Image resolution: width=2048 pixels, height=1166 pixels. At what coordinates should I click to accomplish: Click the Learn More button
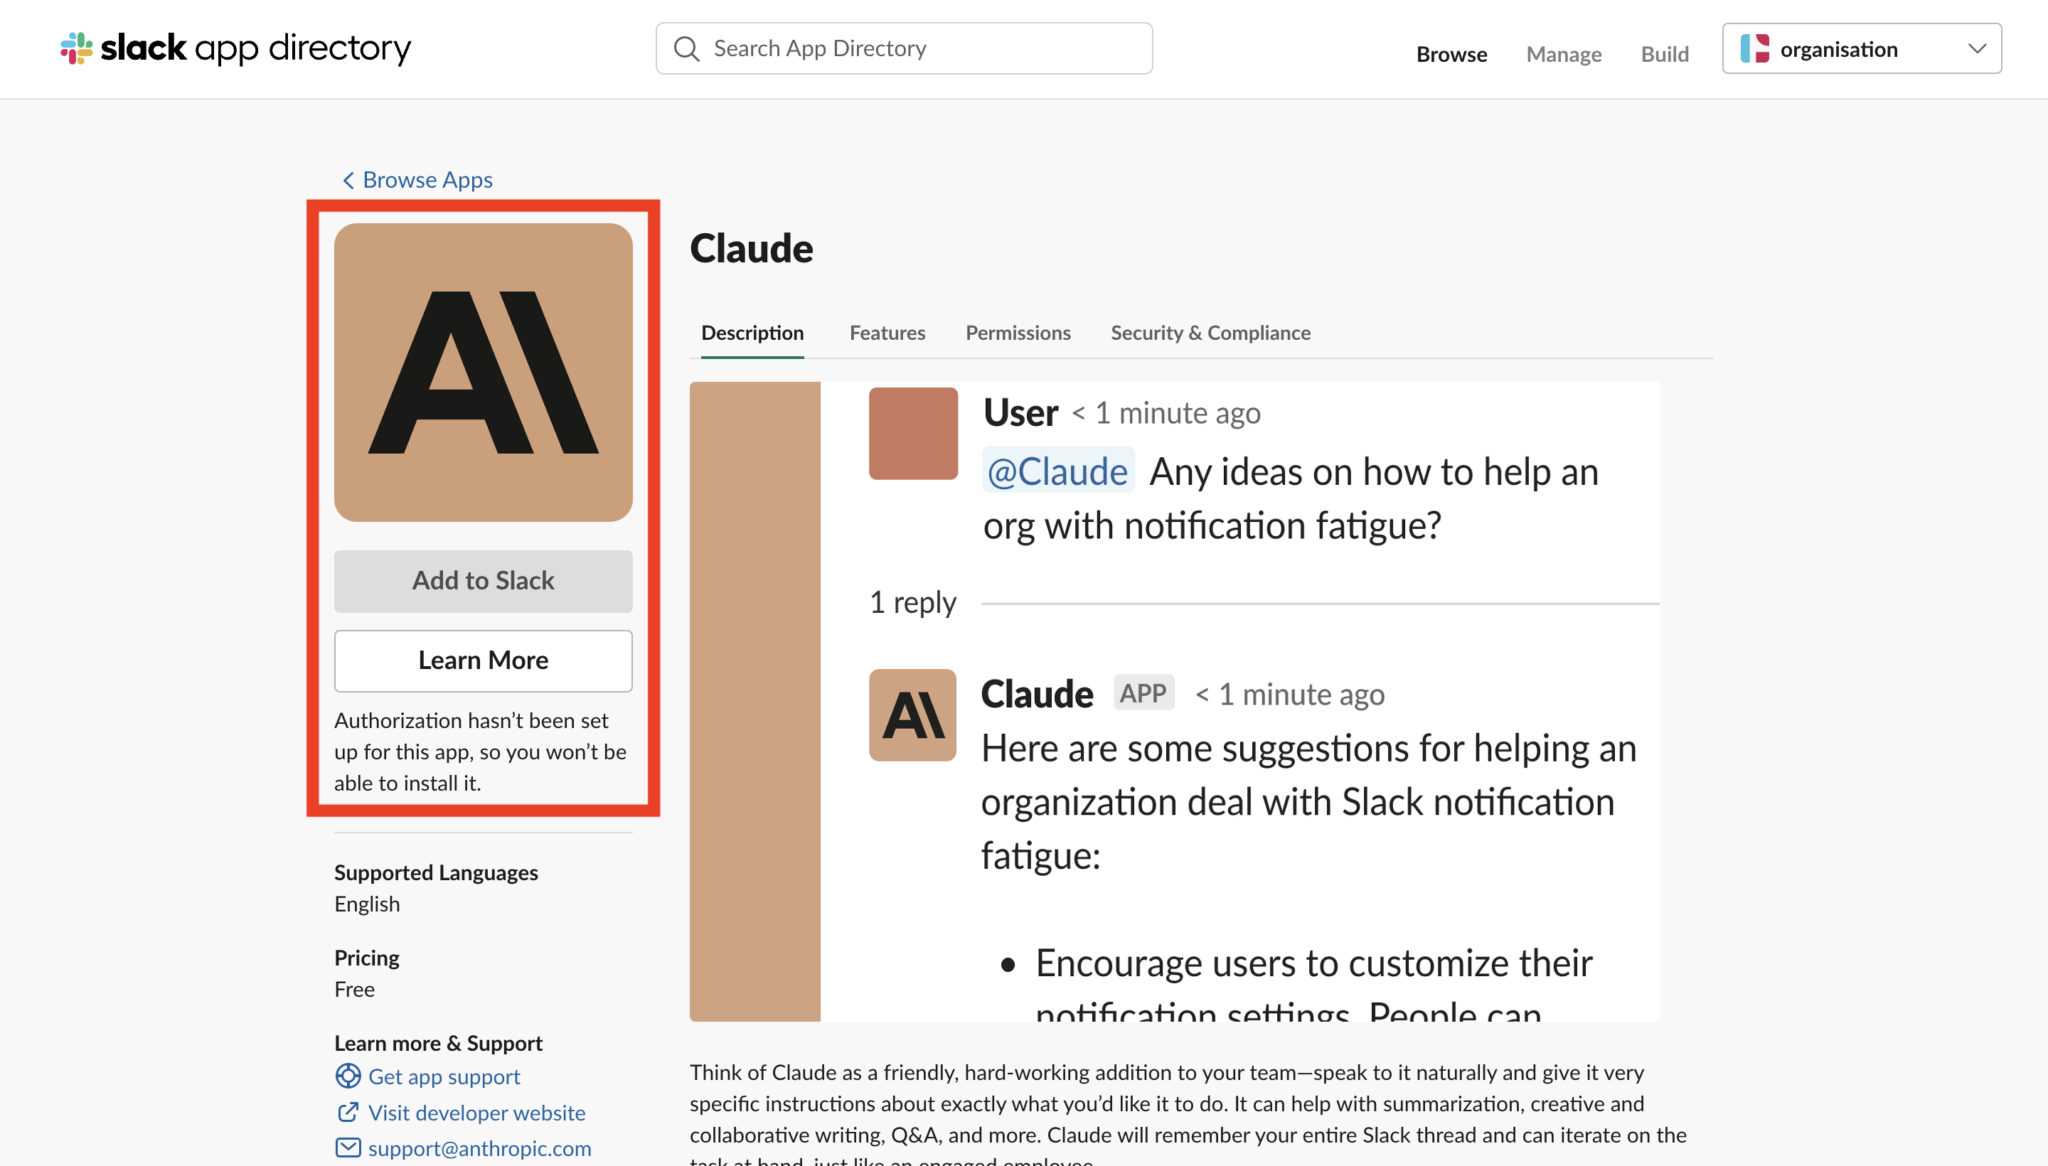[x=483, y=660]
